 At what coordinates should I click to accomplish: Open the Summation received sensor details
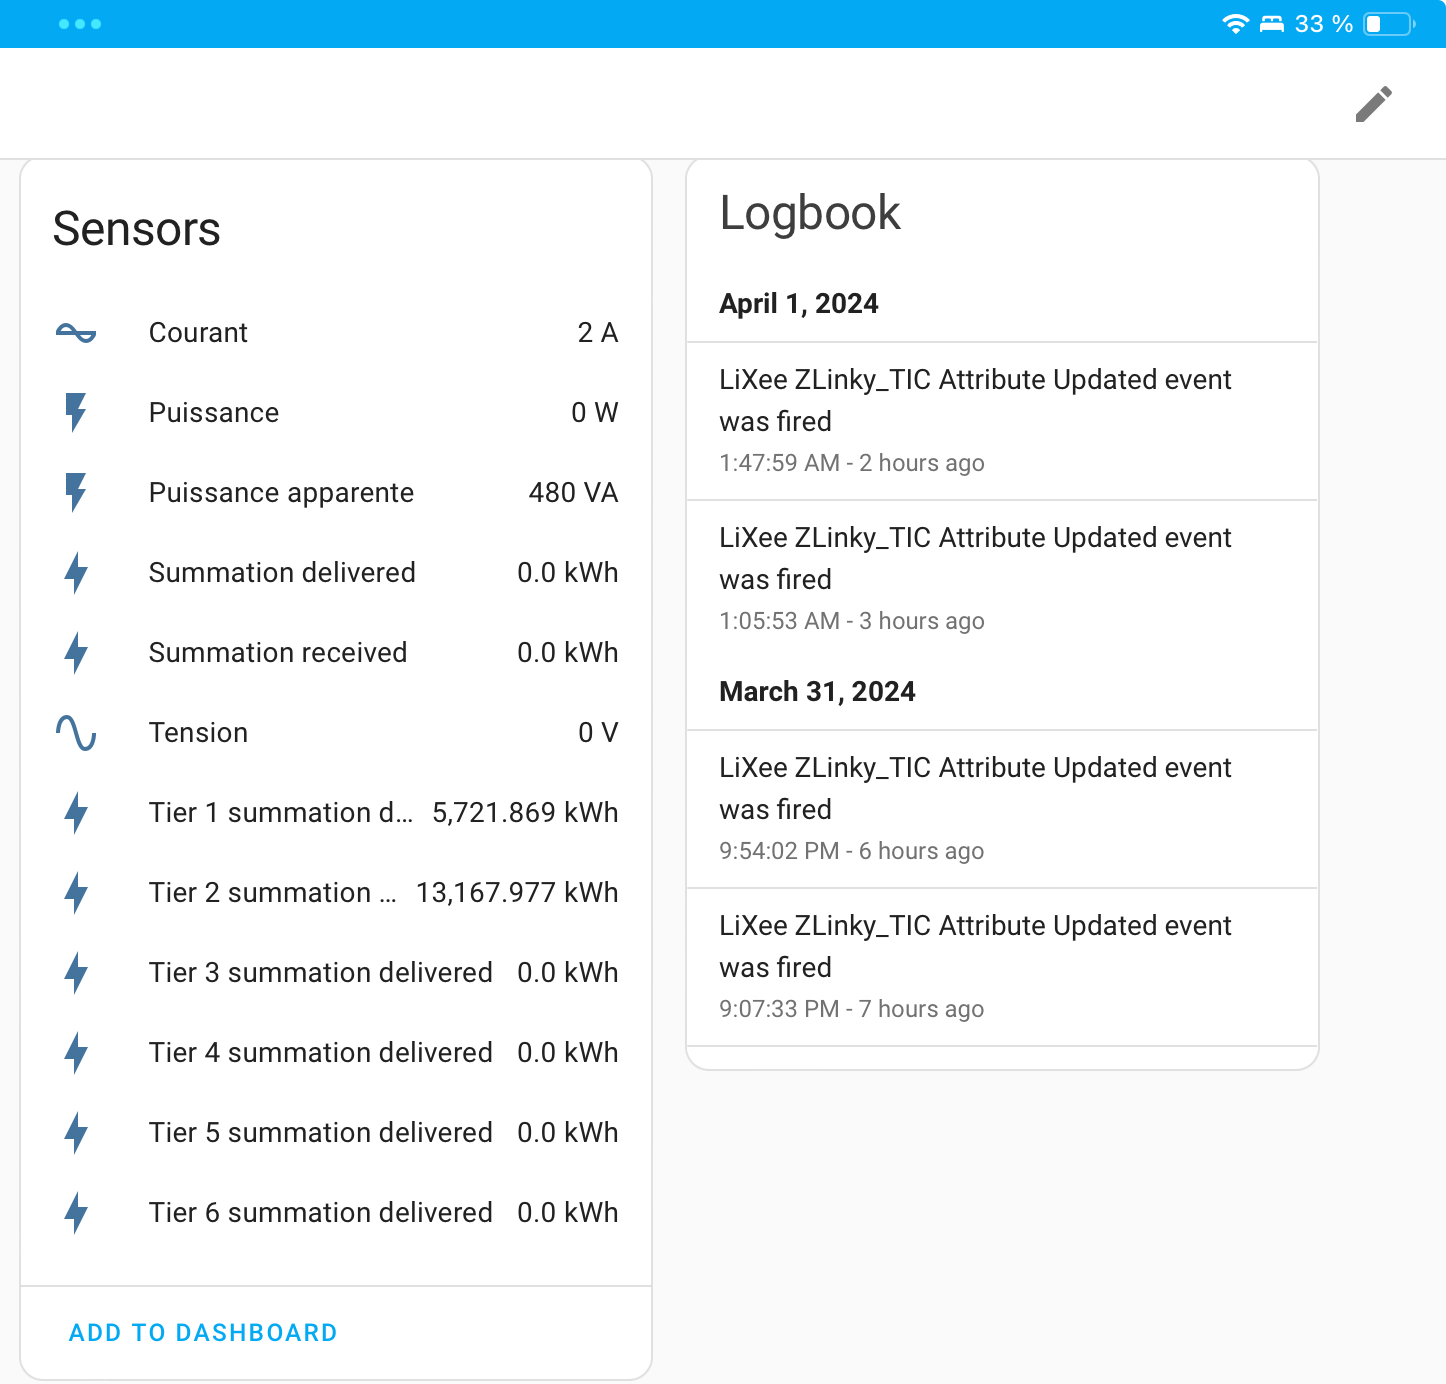(x=336, y=653)
